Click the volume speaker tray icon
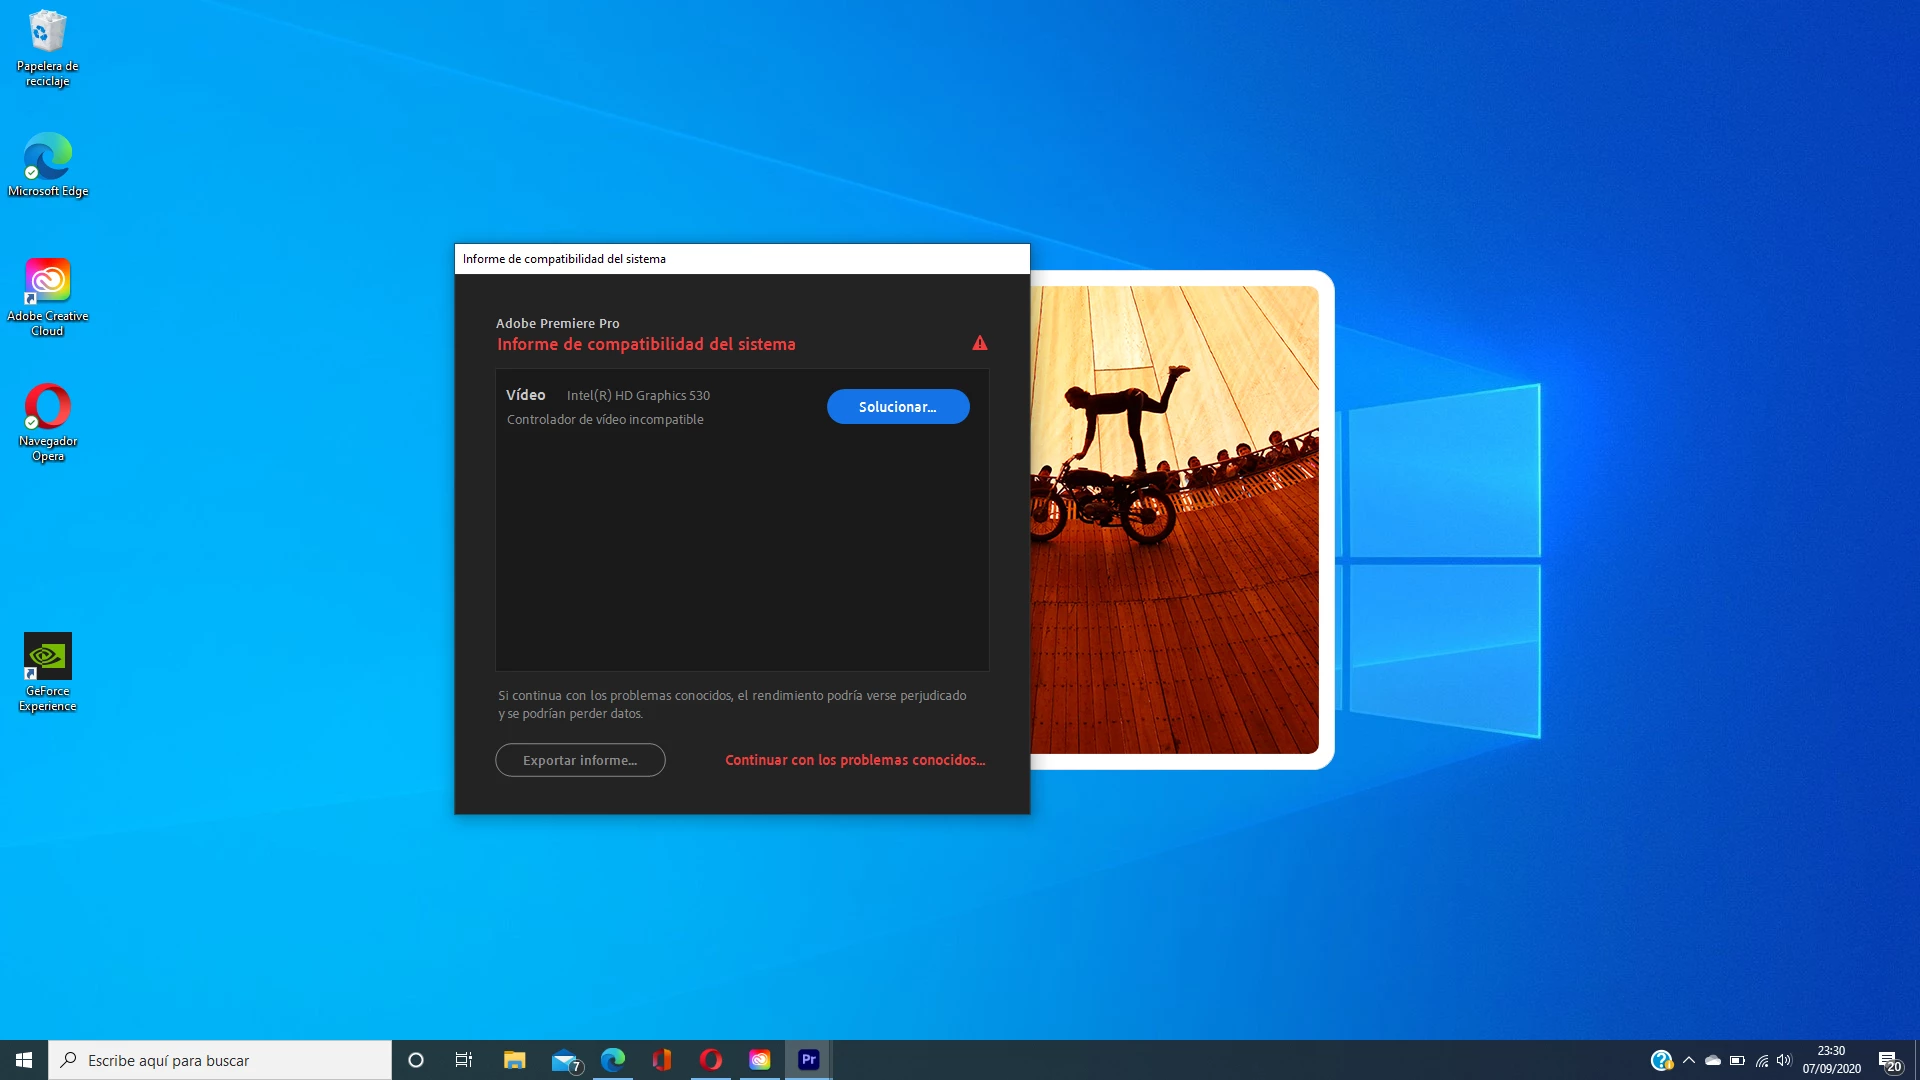Screen dimensions: 1920x1080 pyautogui.click(x=1785, y=1060)
